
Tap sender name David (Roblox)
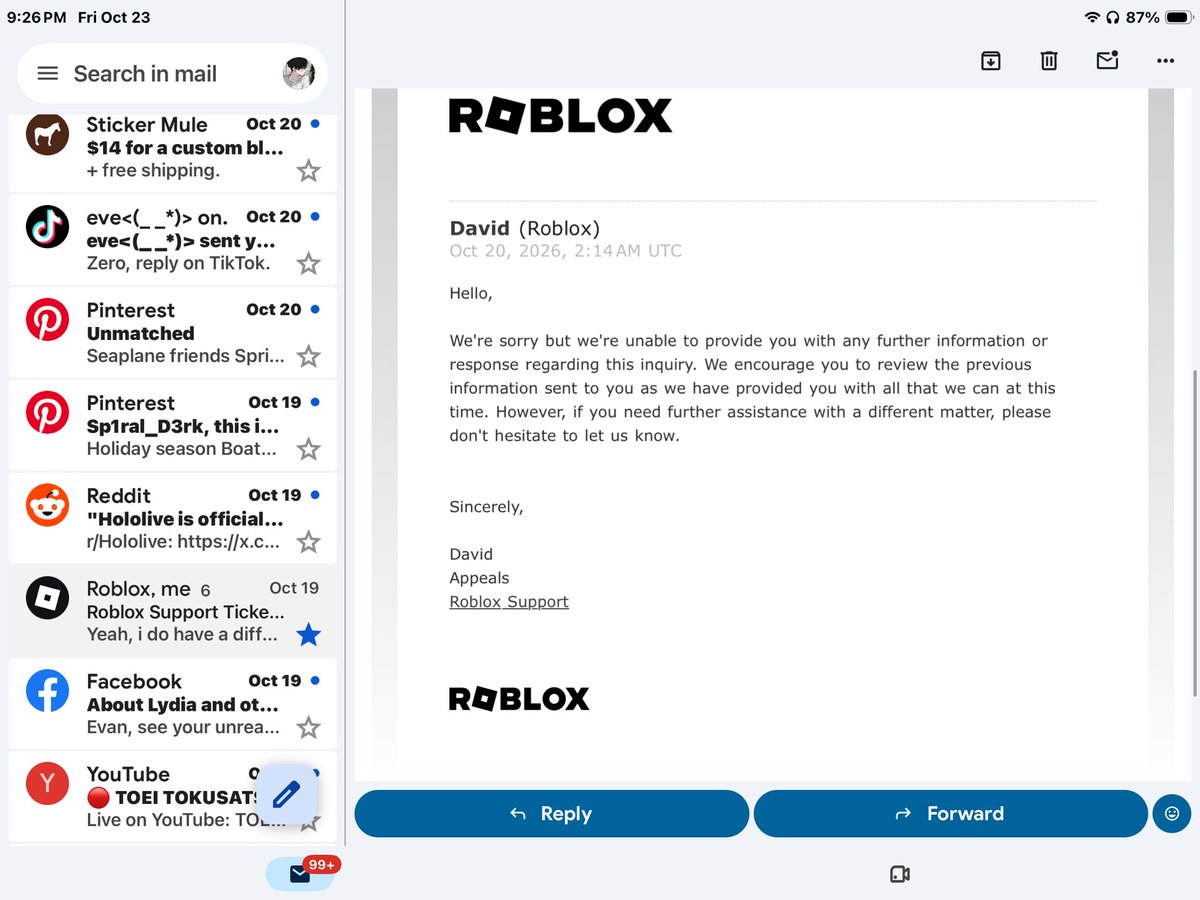pyautogui.click(x=525, y=228)
